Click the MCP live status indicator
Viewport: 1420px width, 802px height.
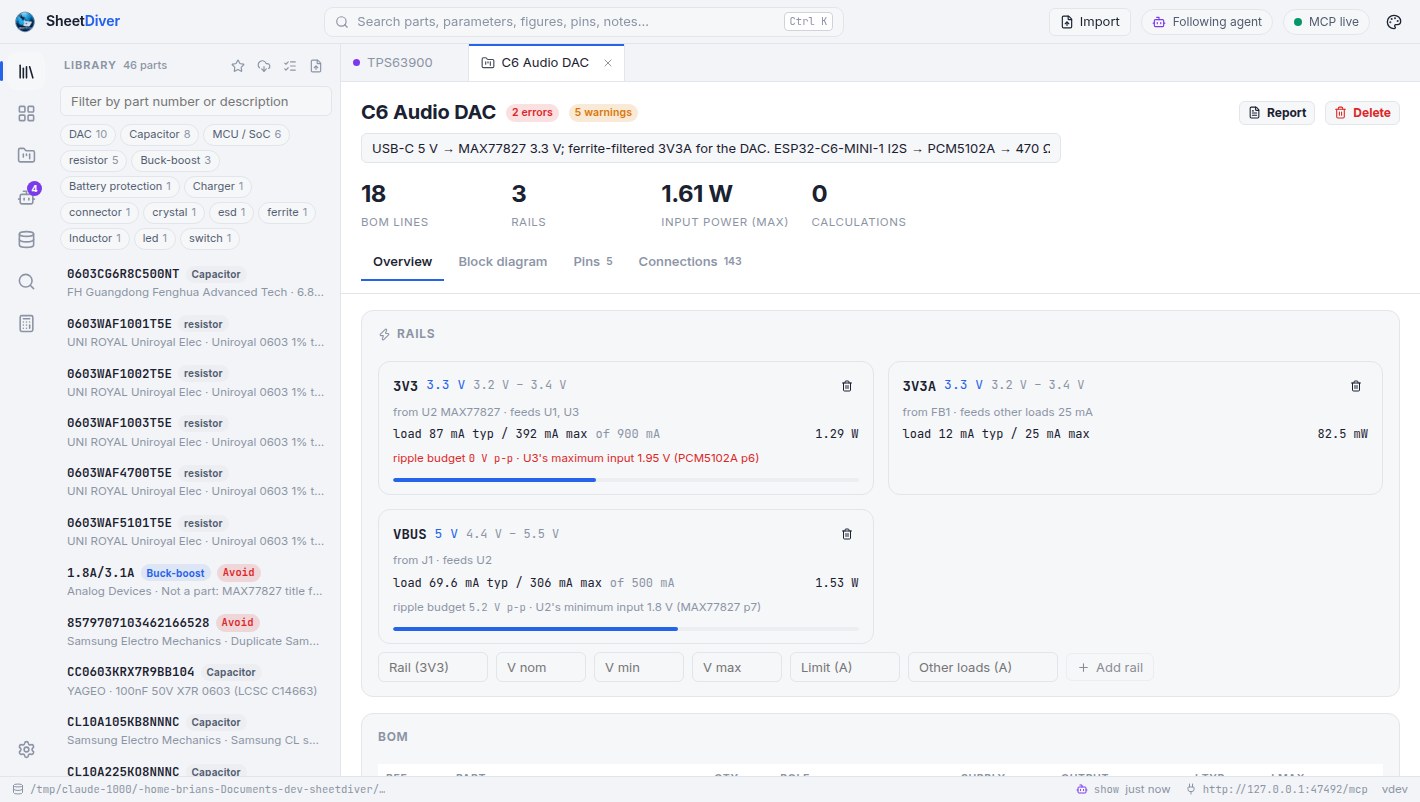[1326, 22]
